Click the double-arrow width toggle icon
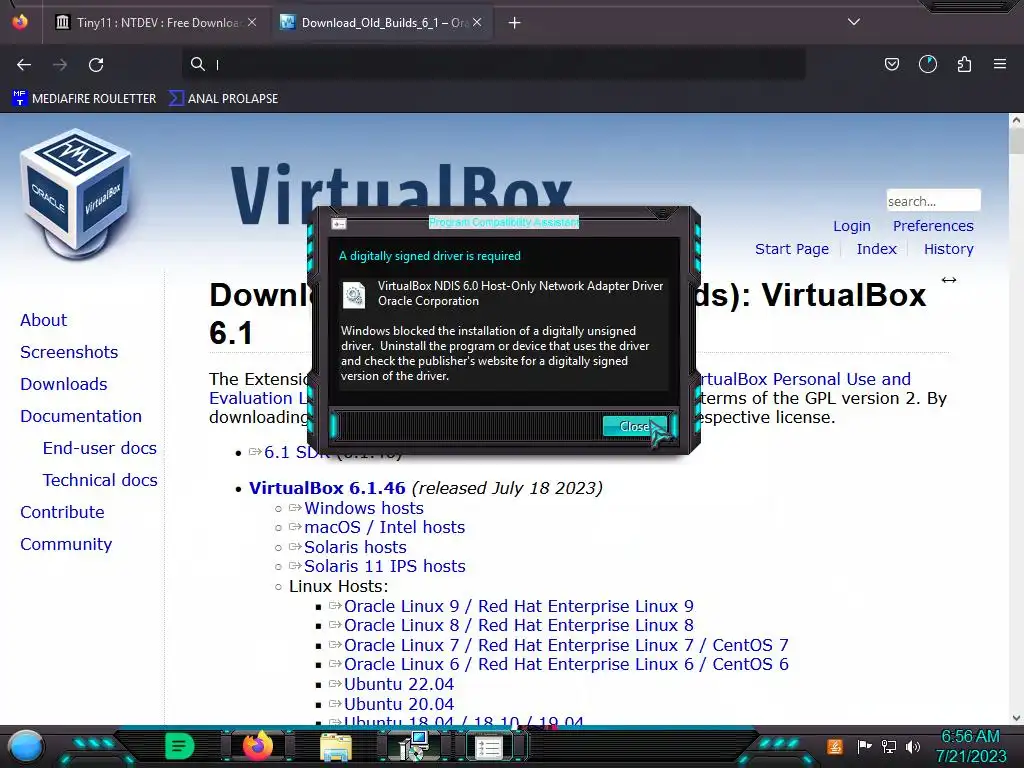 [949, 280]
